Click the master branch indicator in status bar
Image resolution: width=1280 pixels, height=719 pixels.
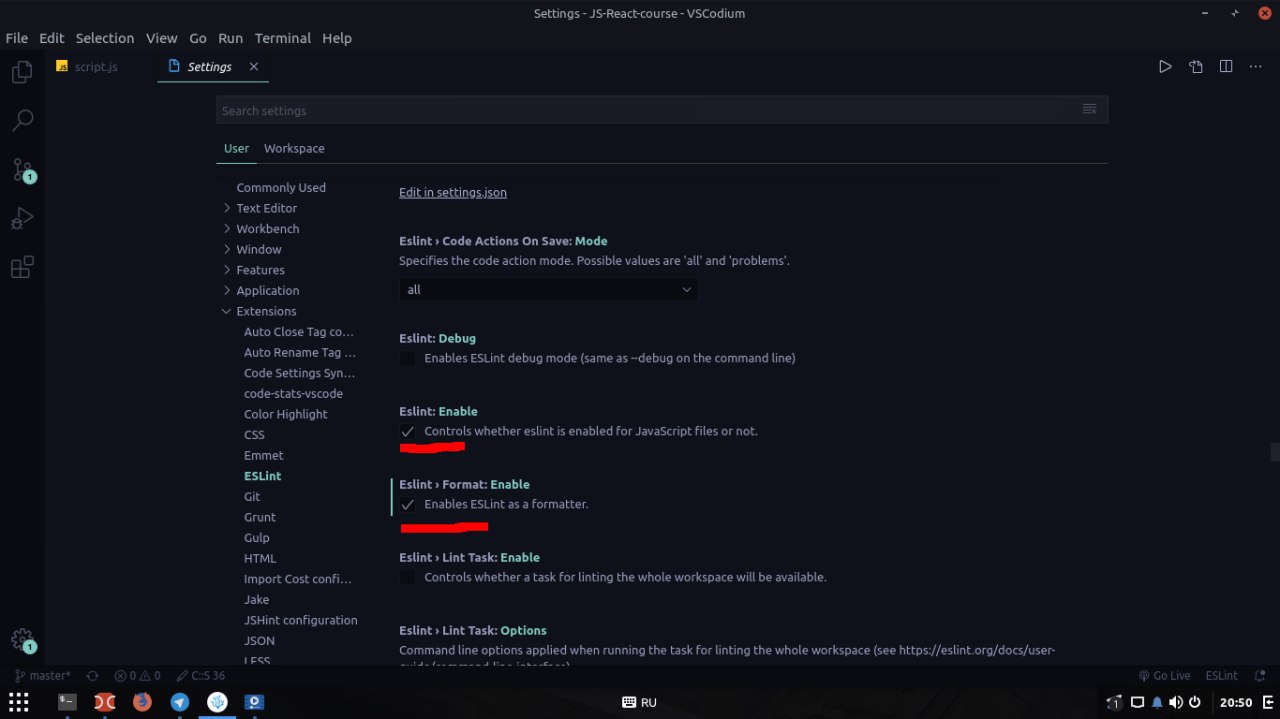(43, 676)
